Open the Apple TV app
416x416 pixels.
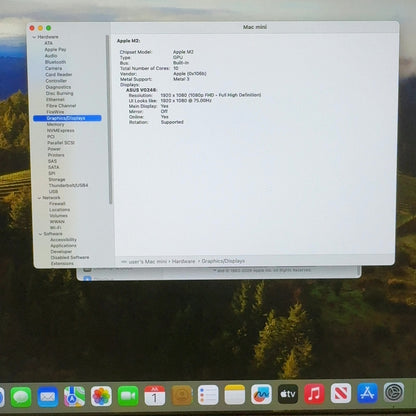click(x=288, y=394)
